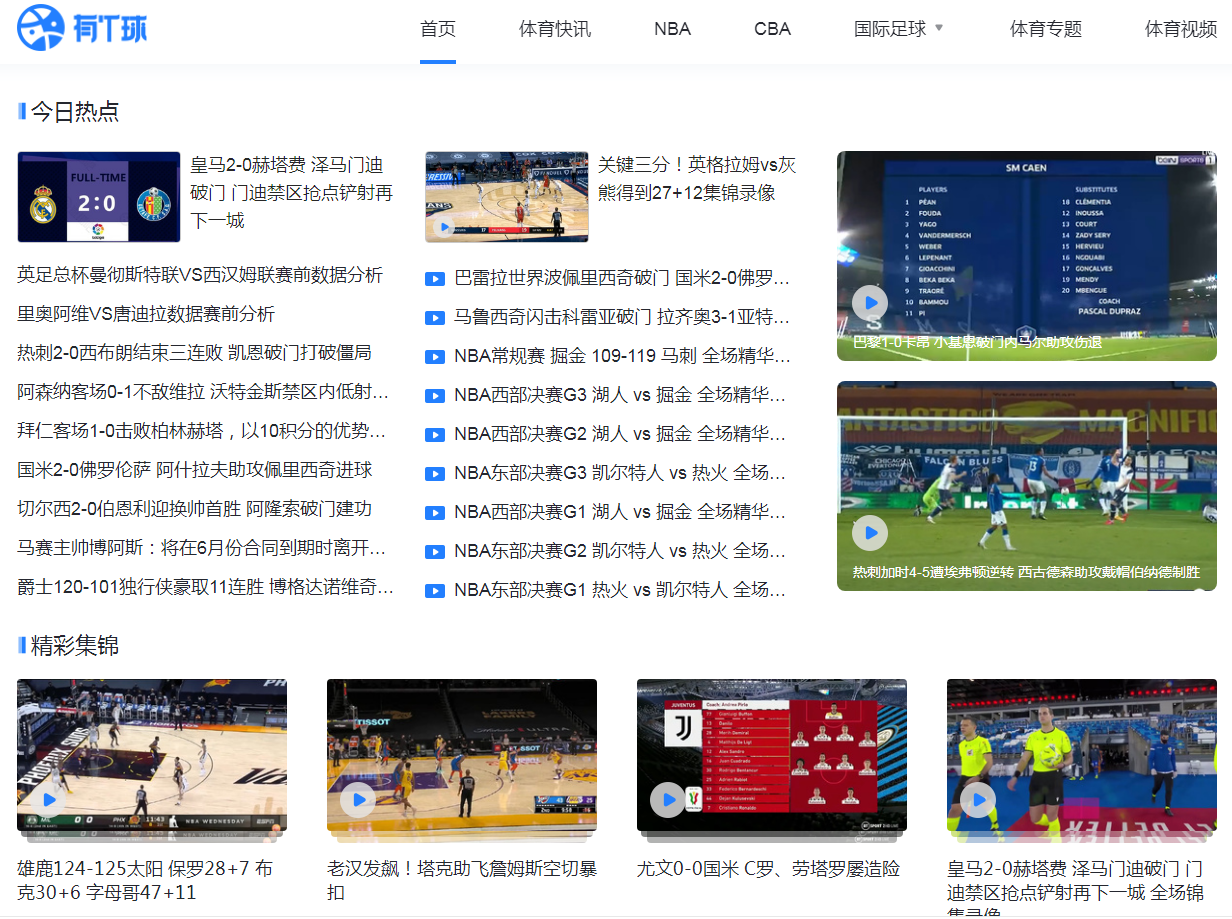
Task: Open NBA常规赛 掘金 109-119 马刺 全场精华 link
Action: click(622, 356)
